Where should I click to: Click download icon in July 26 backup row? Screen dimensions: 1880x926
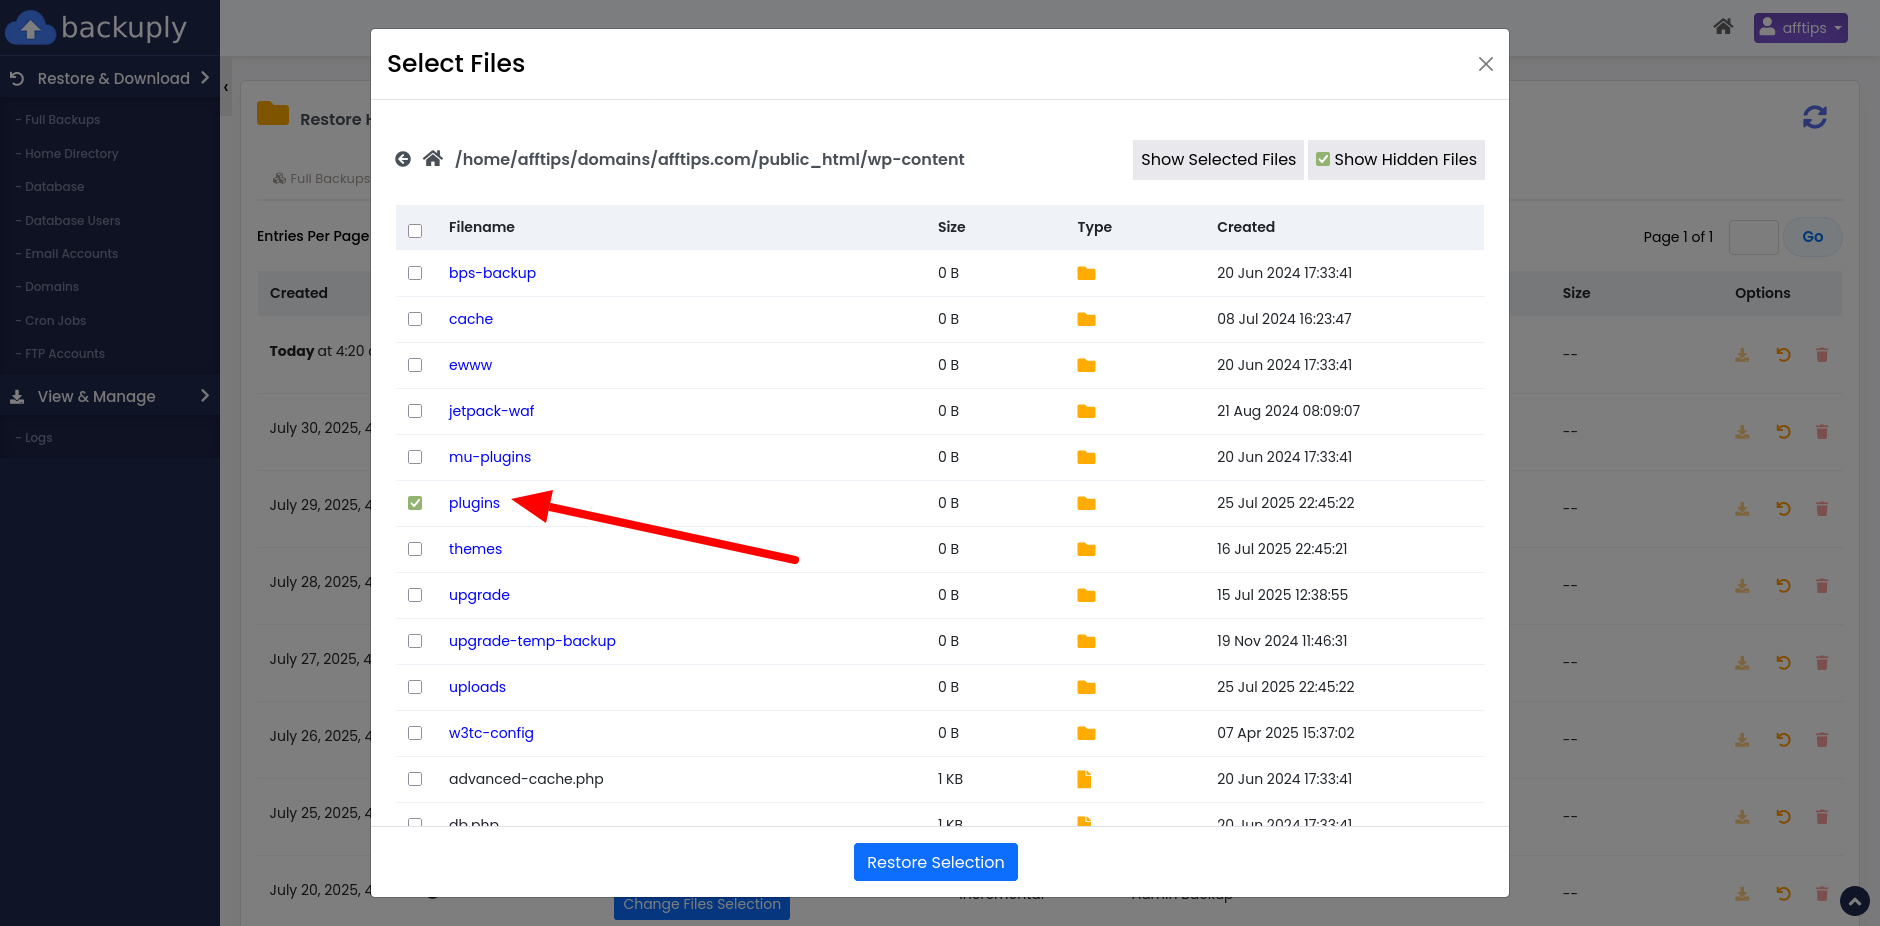pyautogui.click(x=1742, y=740)
